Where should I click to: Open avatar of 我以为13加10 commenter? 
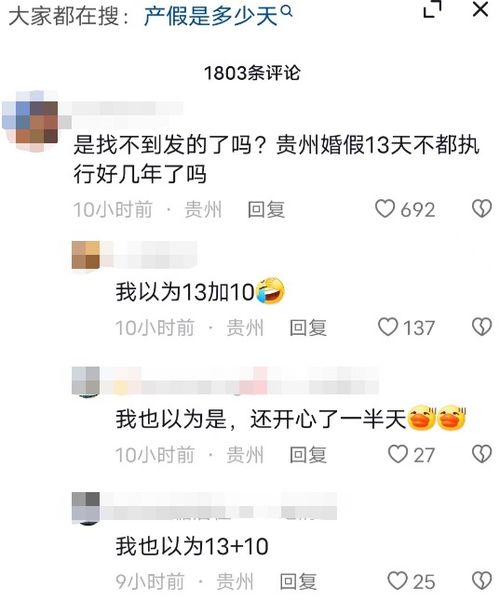click(x=86, y=255)
